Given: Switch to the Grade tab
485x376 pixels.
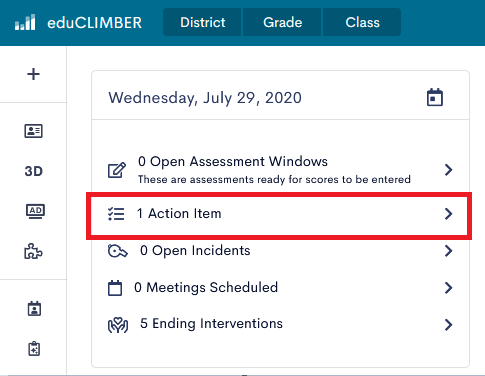Looking at the screenshot, I should [x=282, y=22].
